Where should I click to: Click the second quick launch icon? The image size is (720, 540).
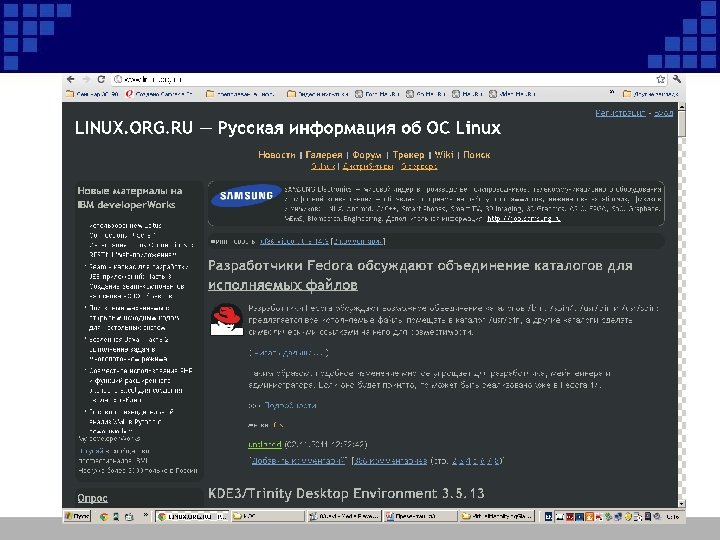pyautogui.click(x=116, y=517)
